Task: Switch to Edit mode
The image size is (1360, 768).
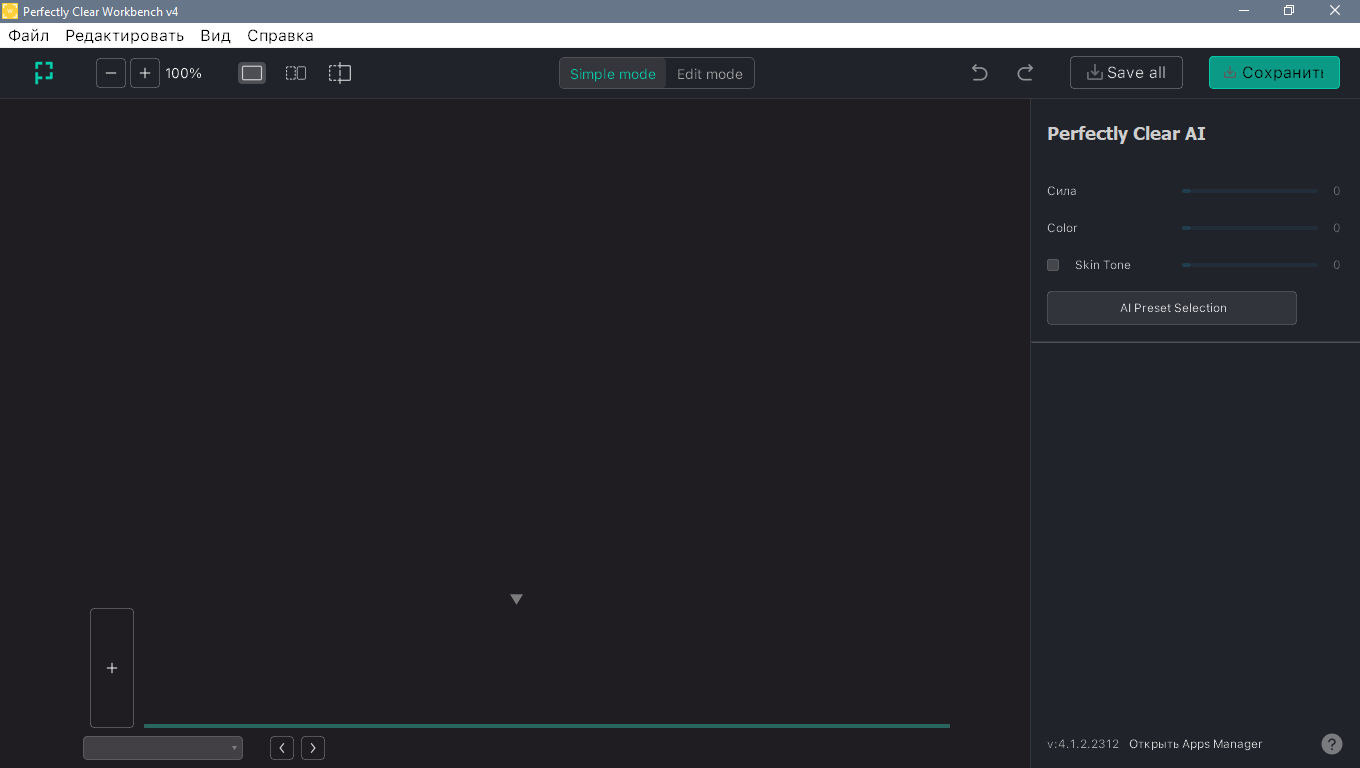Action: point(709,74)
